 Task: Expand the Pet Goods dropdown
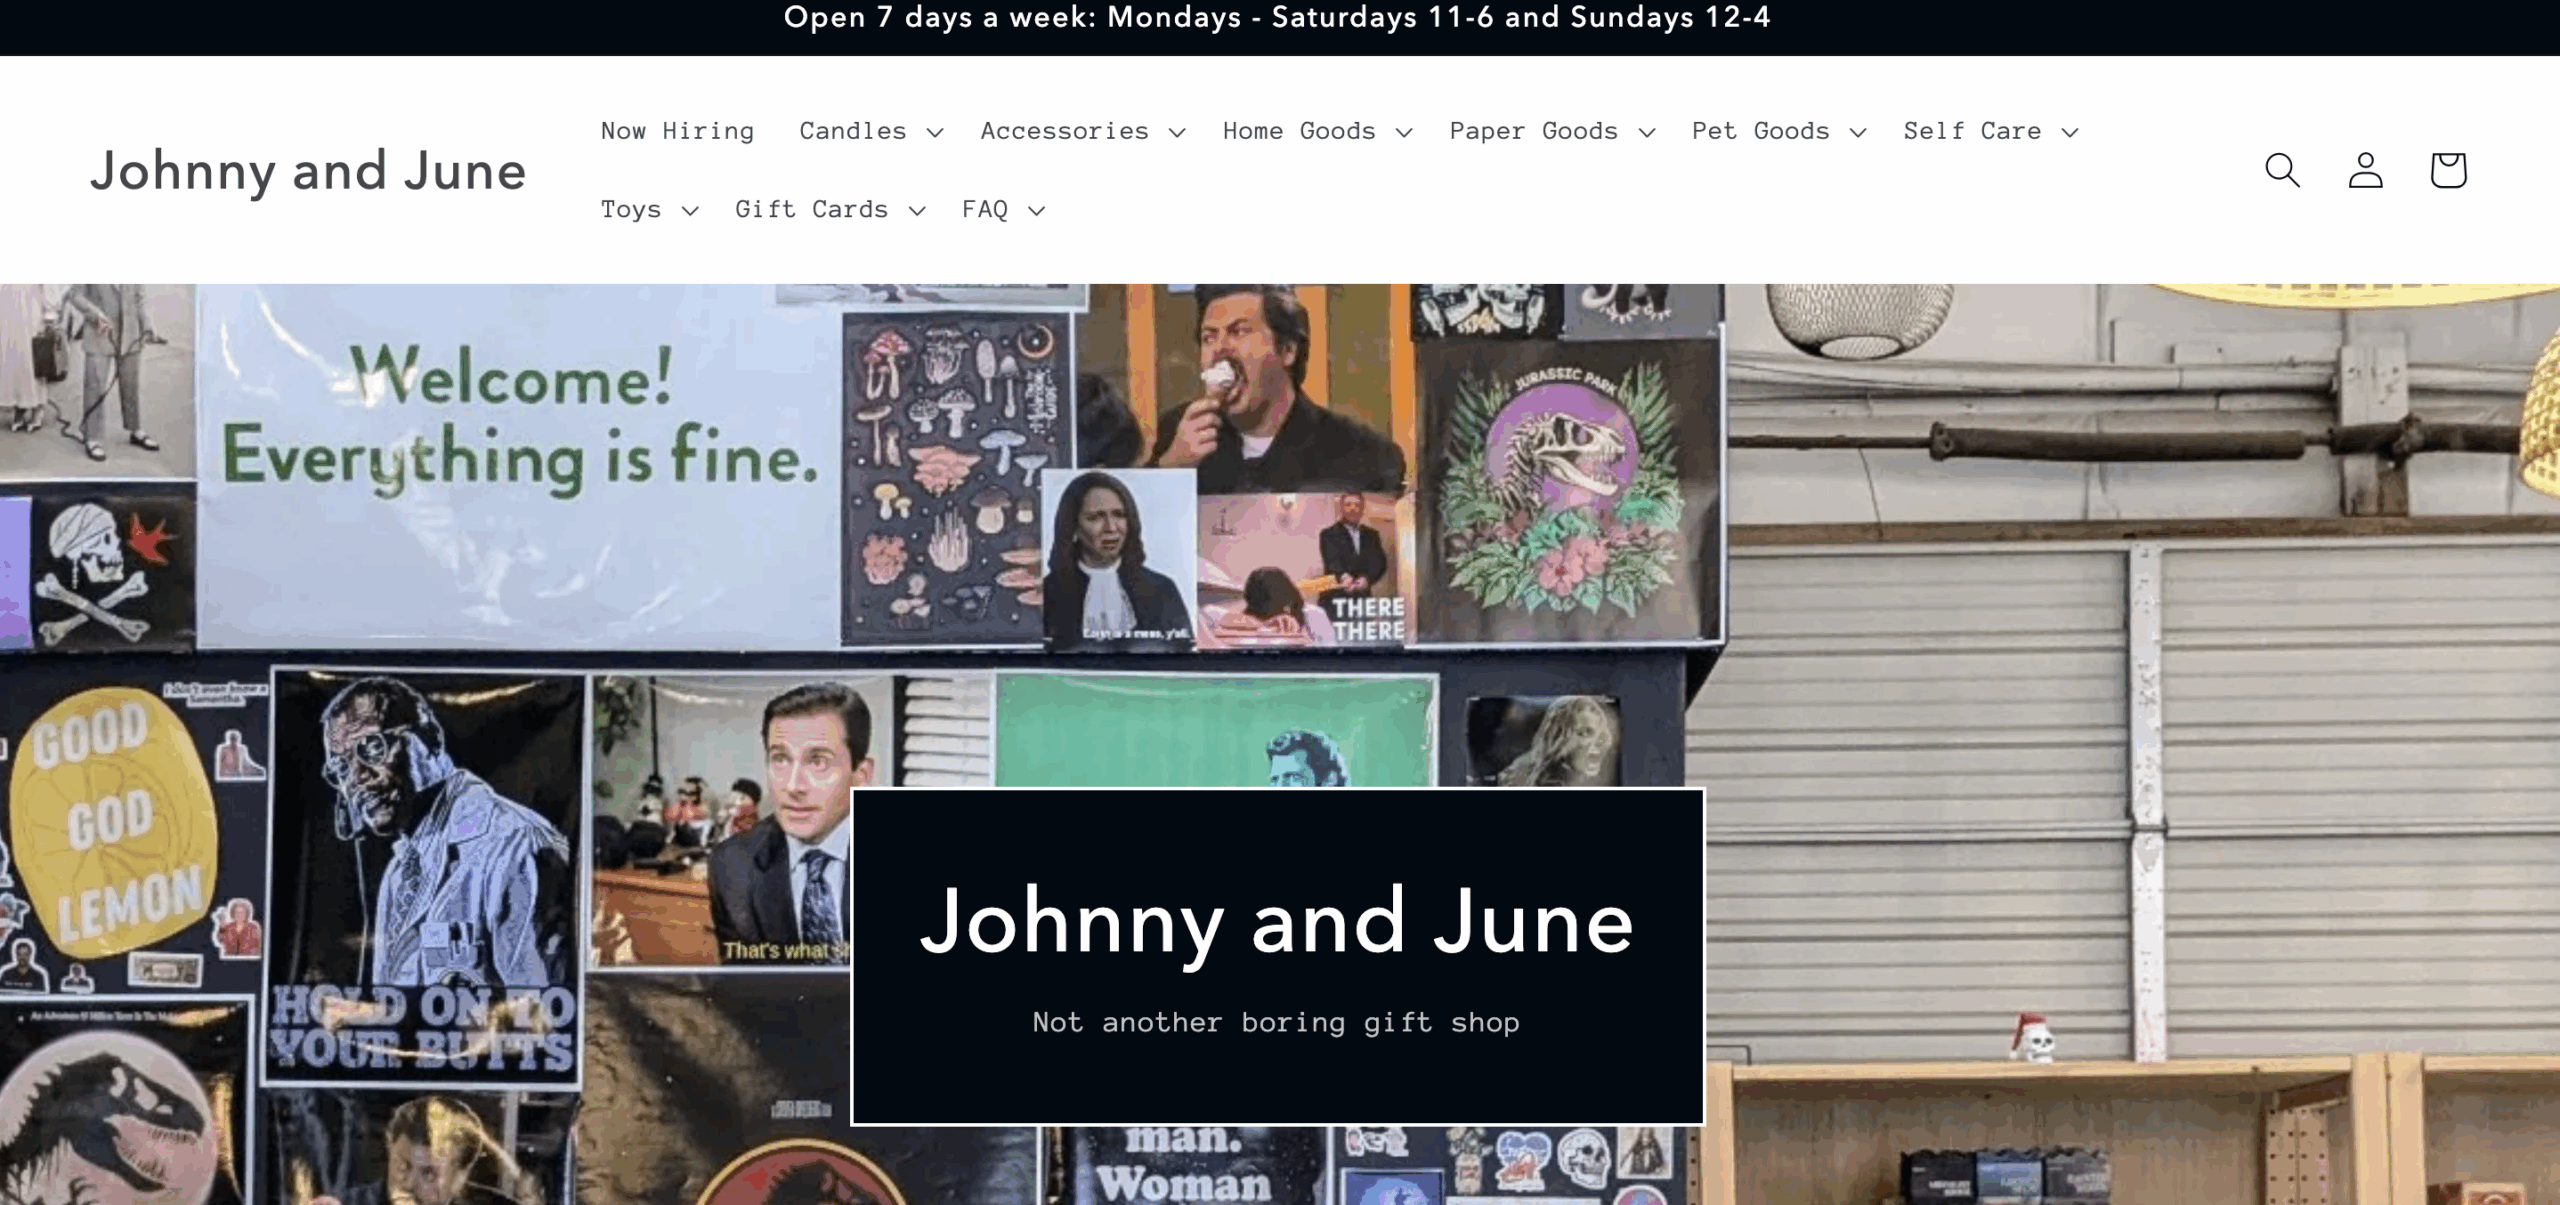(1859, 131)
